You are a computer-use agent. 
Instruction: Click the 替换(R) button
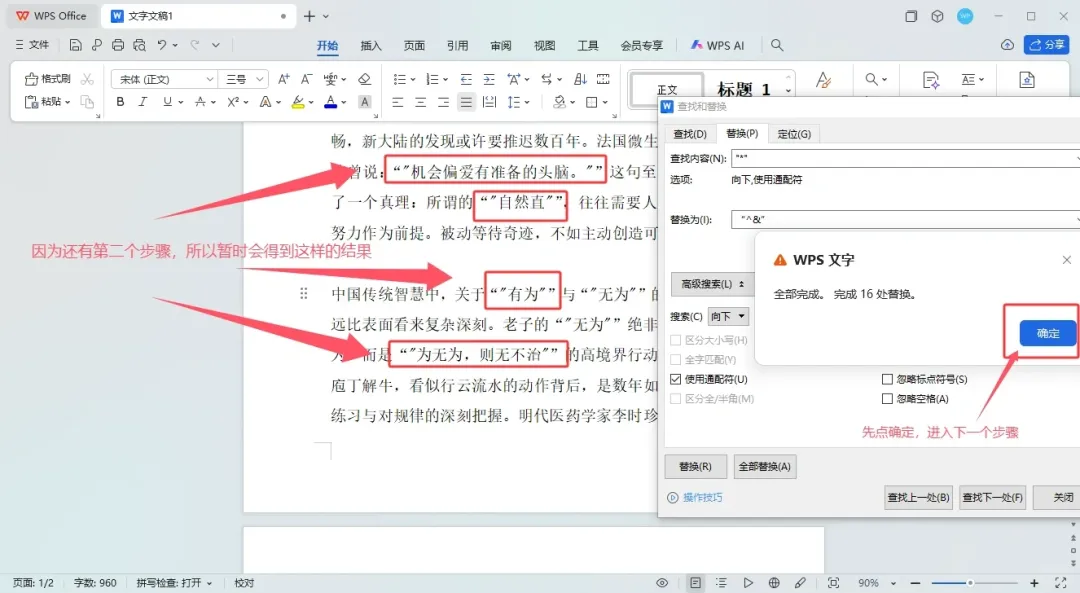(x=696, y=466)
